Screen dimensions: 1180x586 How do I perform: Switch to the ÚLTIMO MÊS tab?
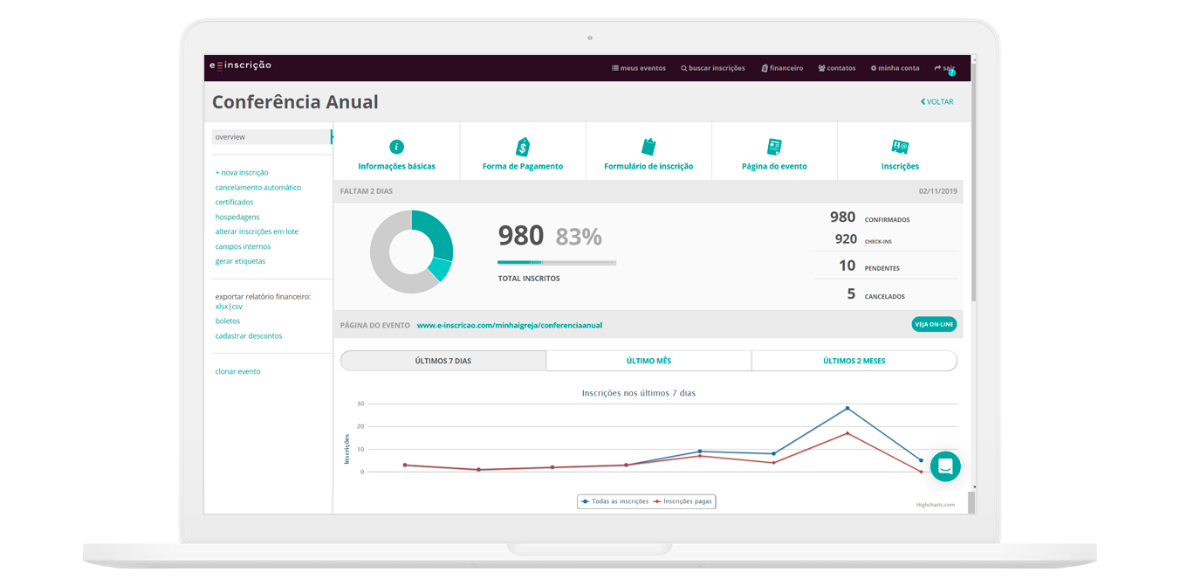[649, 360]
